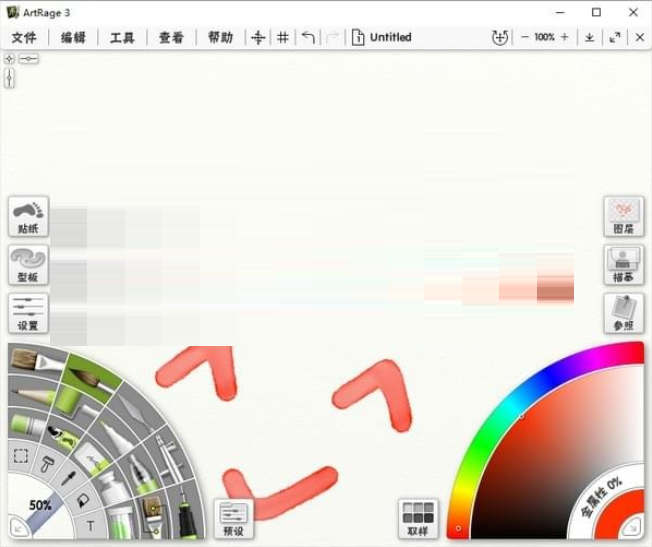This screenshot has width=652, height=547.
Task: Expand the 取样 color samples panel
Action: tap(417, 519)
